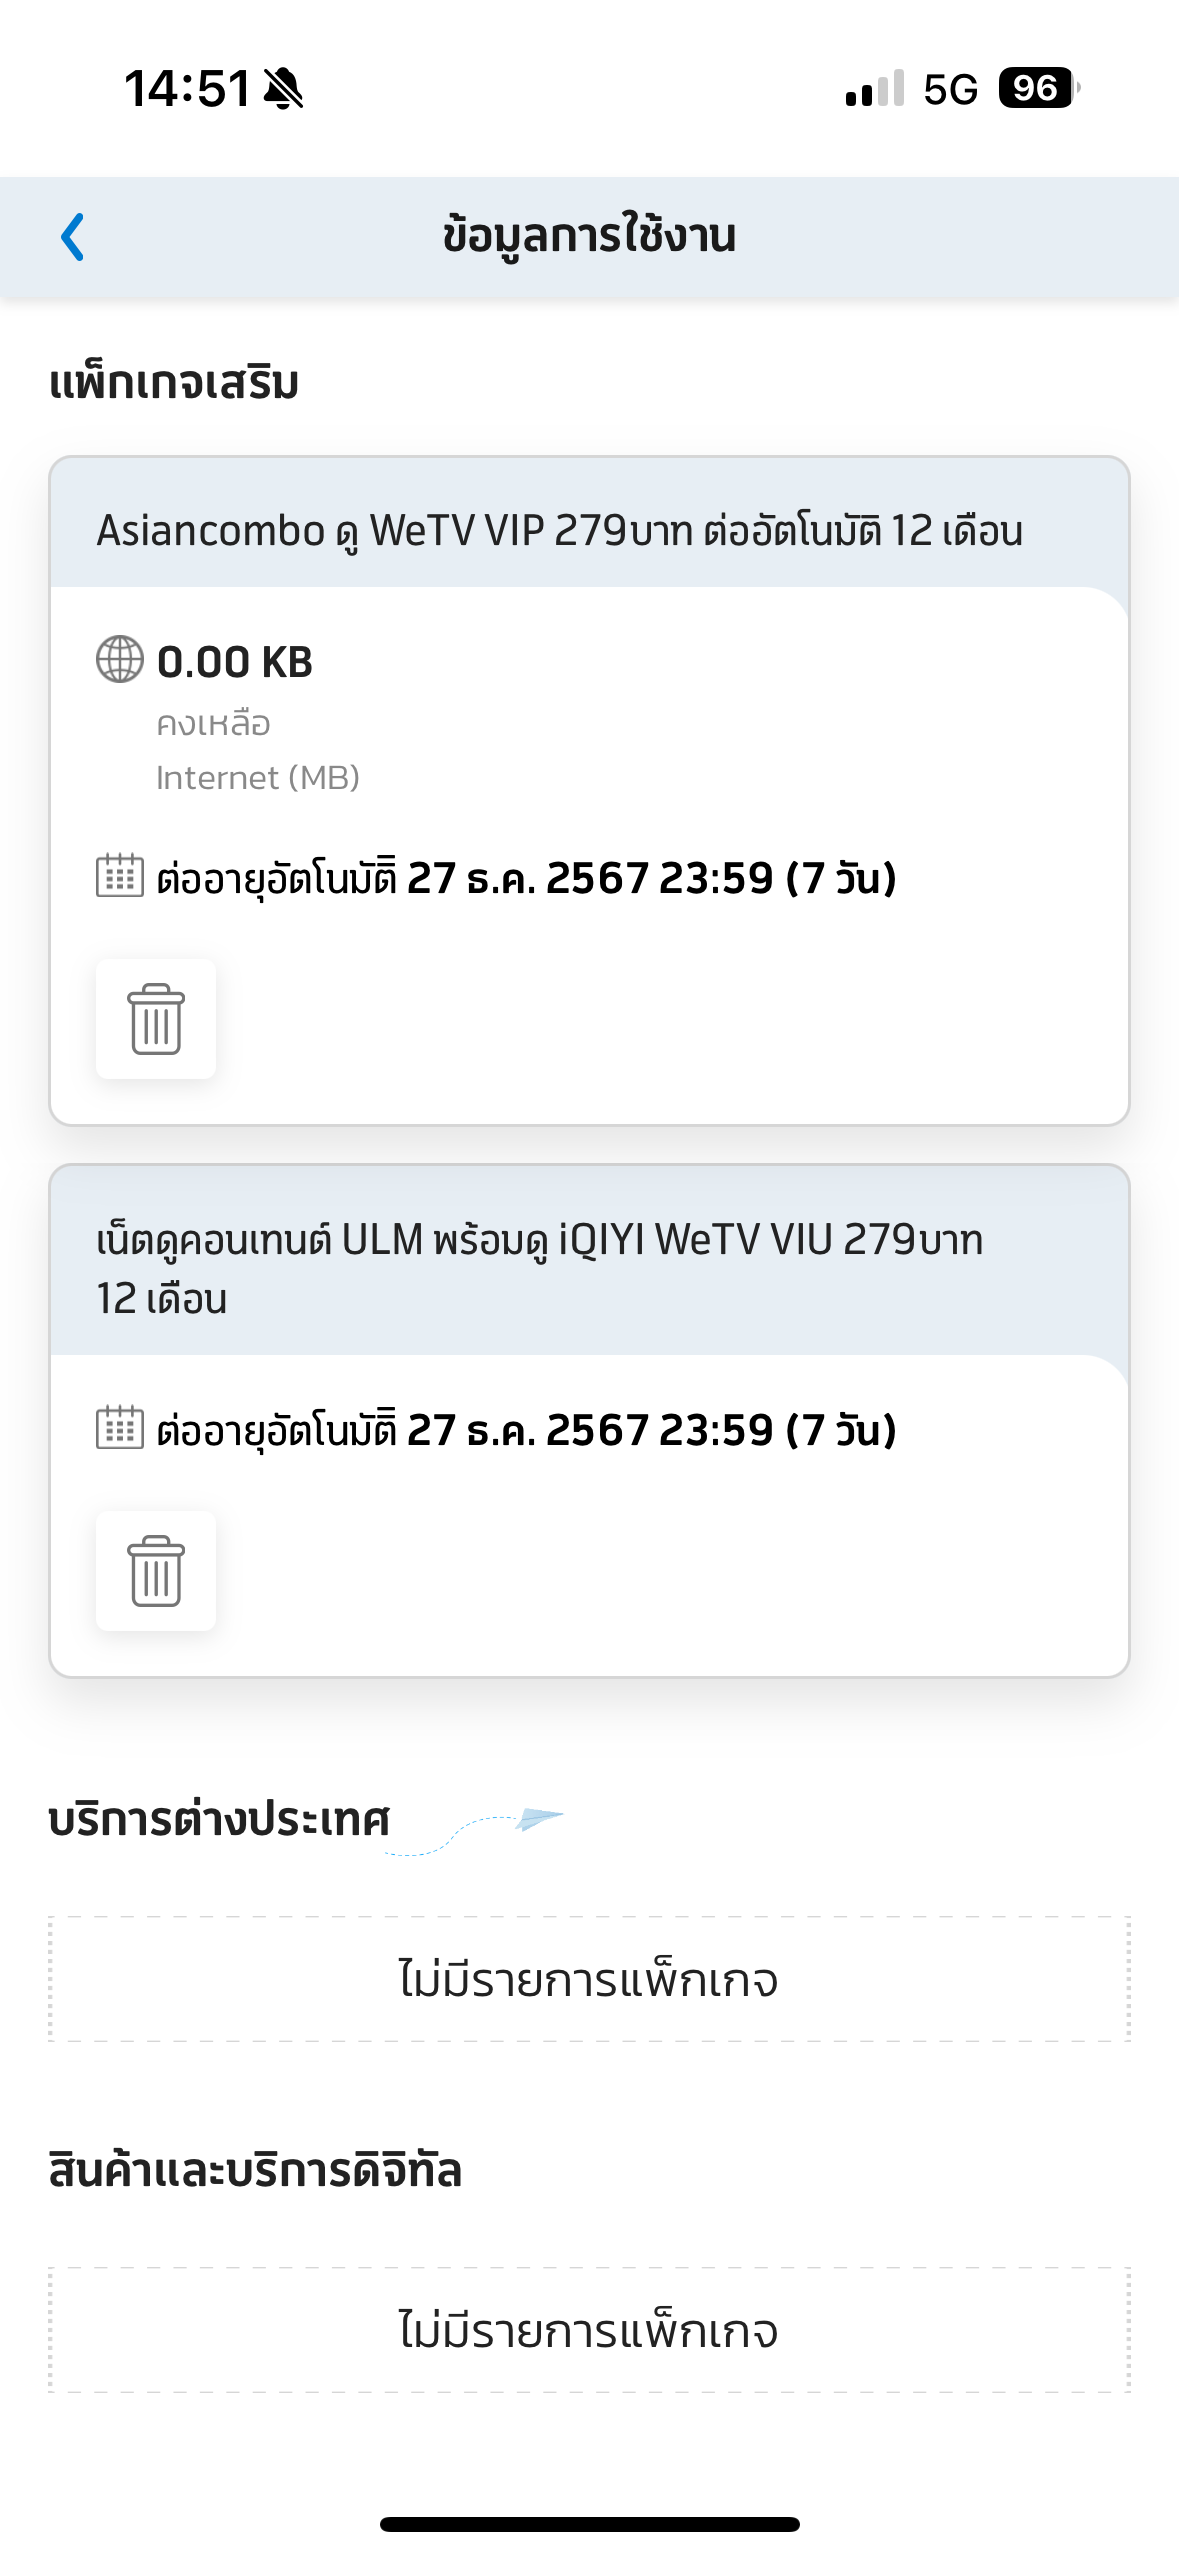Tap the battery indicator showing 96
This screenshot has height=2556, width=1179.
(x=1040, y=88)
